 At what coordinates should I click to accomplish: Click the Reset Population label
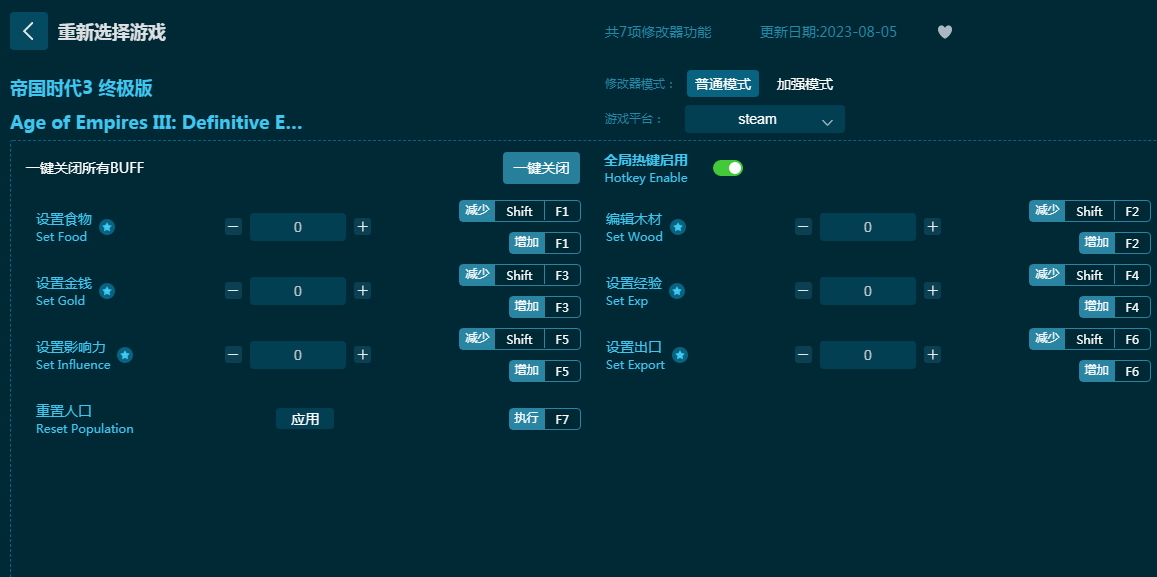[85, 429]
